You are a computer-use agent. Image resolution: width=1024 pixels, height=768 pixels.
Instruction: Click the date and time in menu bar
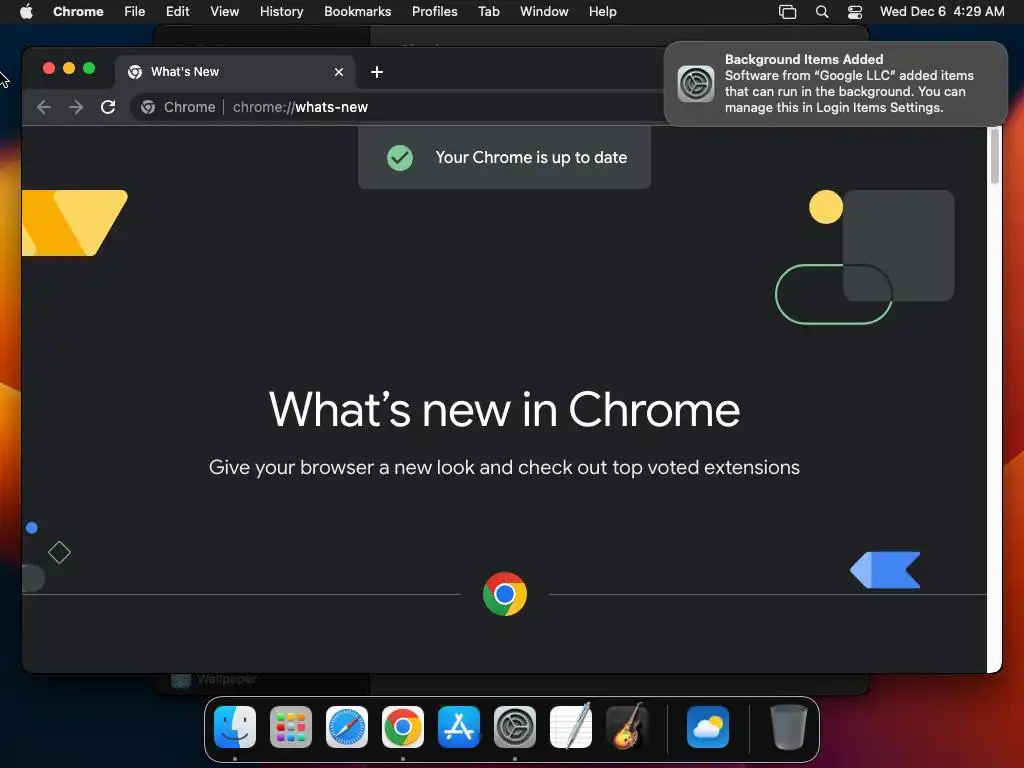click(x=942, y=12)
